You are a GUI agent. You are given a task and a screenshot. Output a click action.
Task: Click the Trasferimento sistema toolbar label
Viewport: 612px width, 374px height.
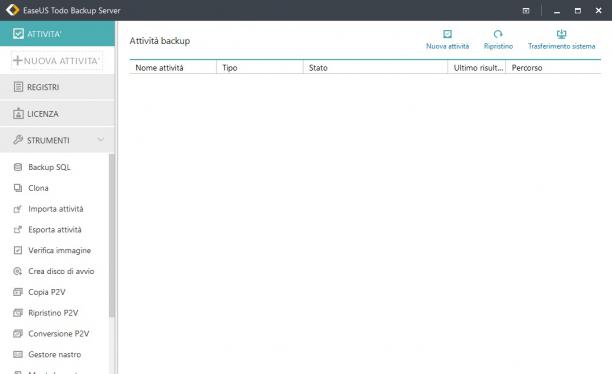pyautogui.click(x=561, y=46)
